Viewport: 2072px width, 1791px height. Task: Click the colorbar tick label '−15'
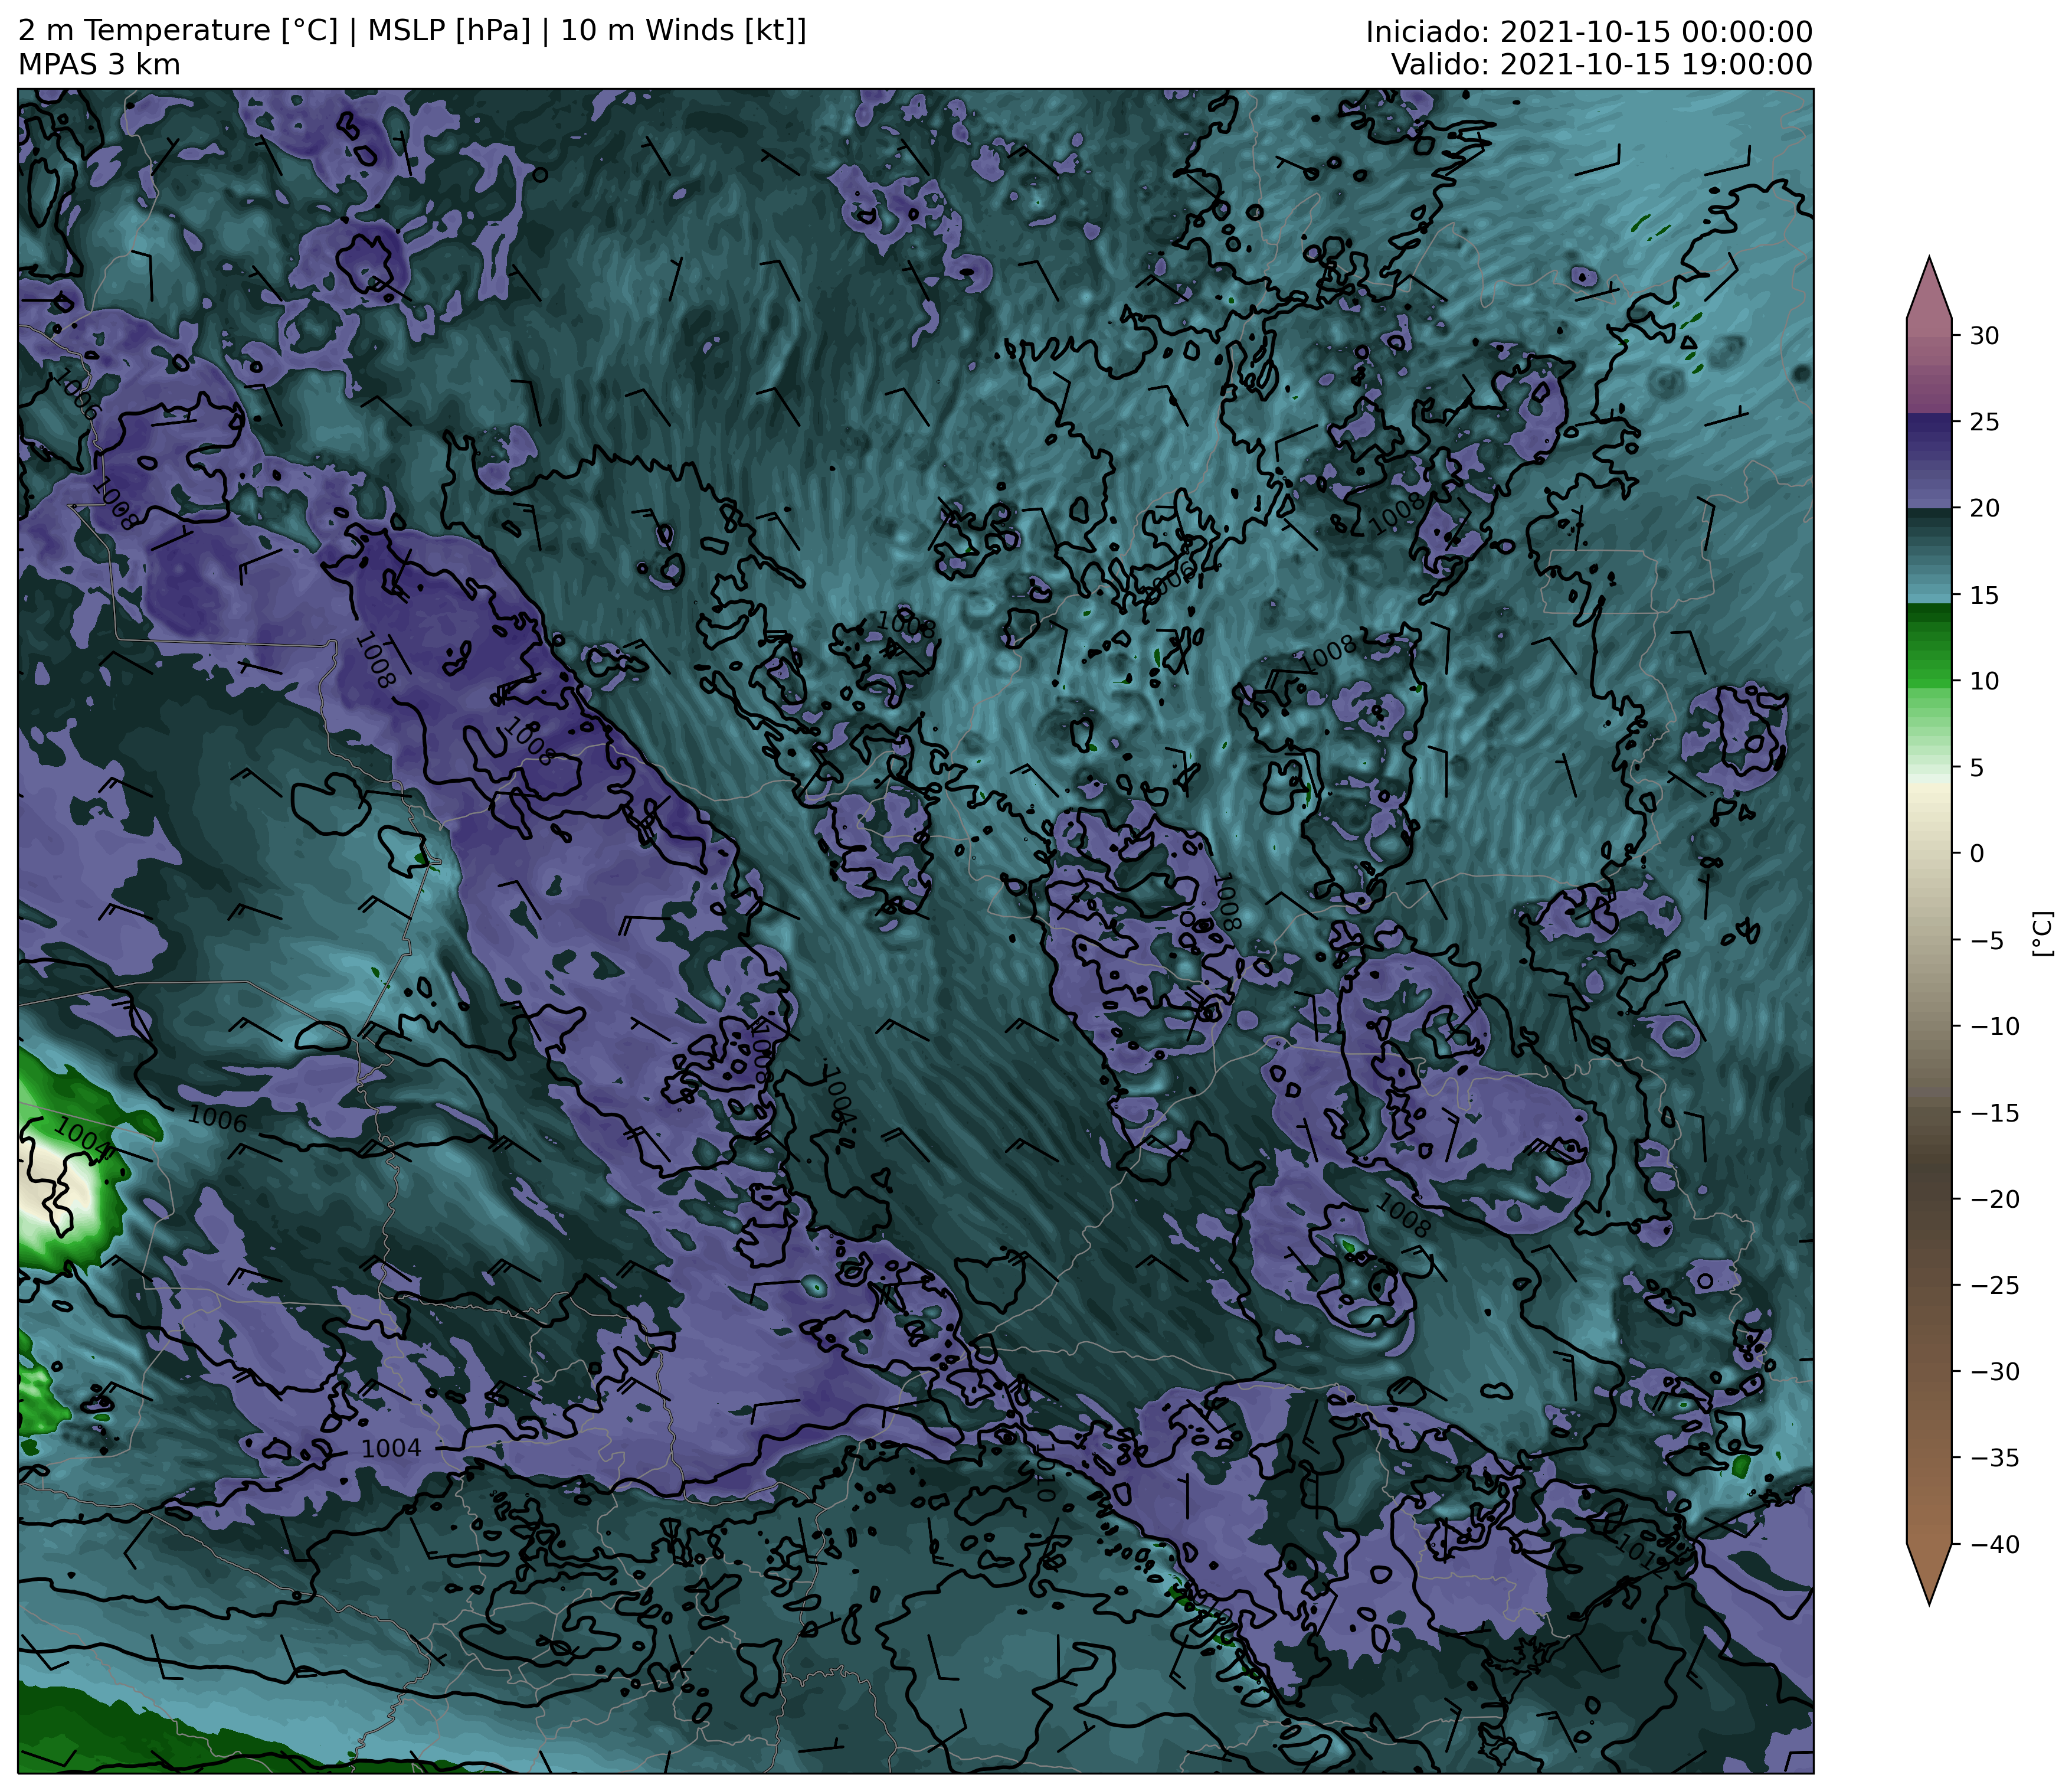tap(1994, 1113)
